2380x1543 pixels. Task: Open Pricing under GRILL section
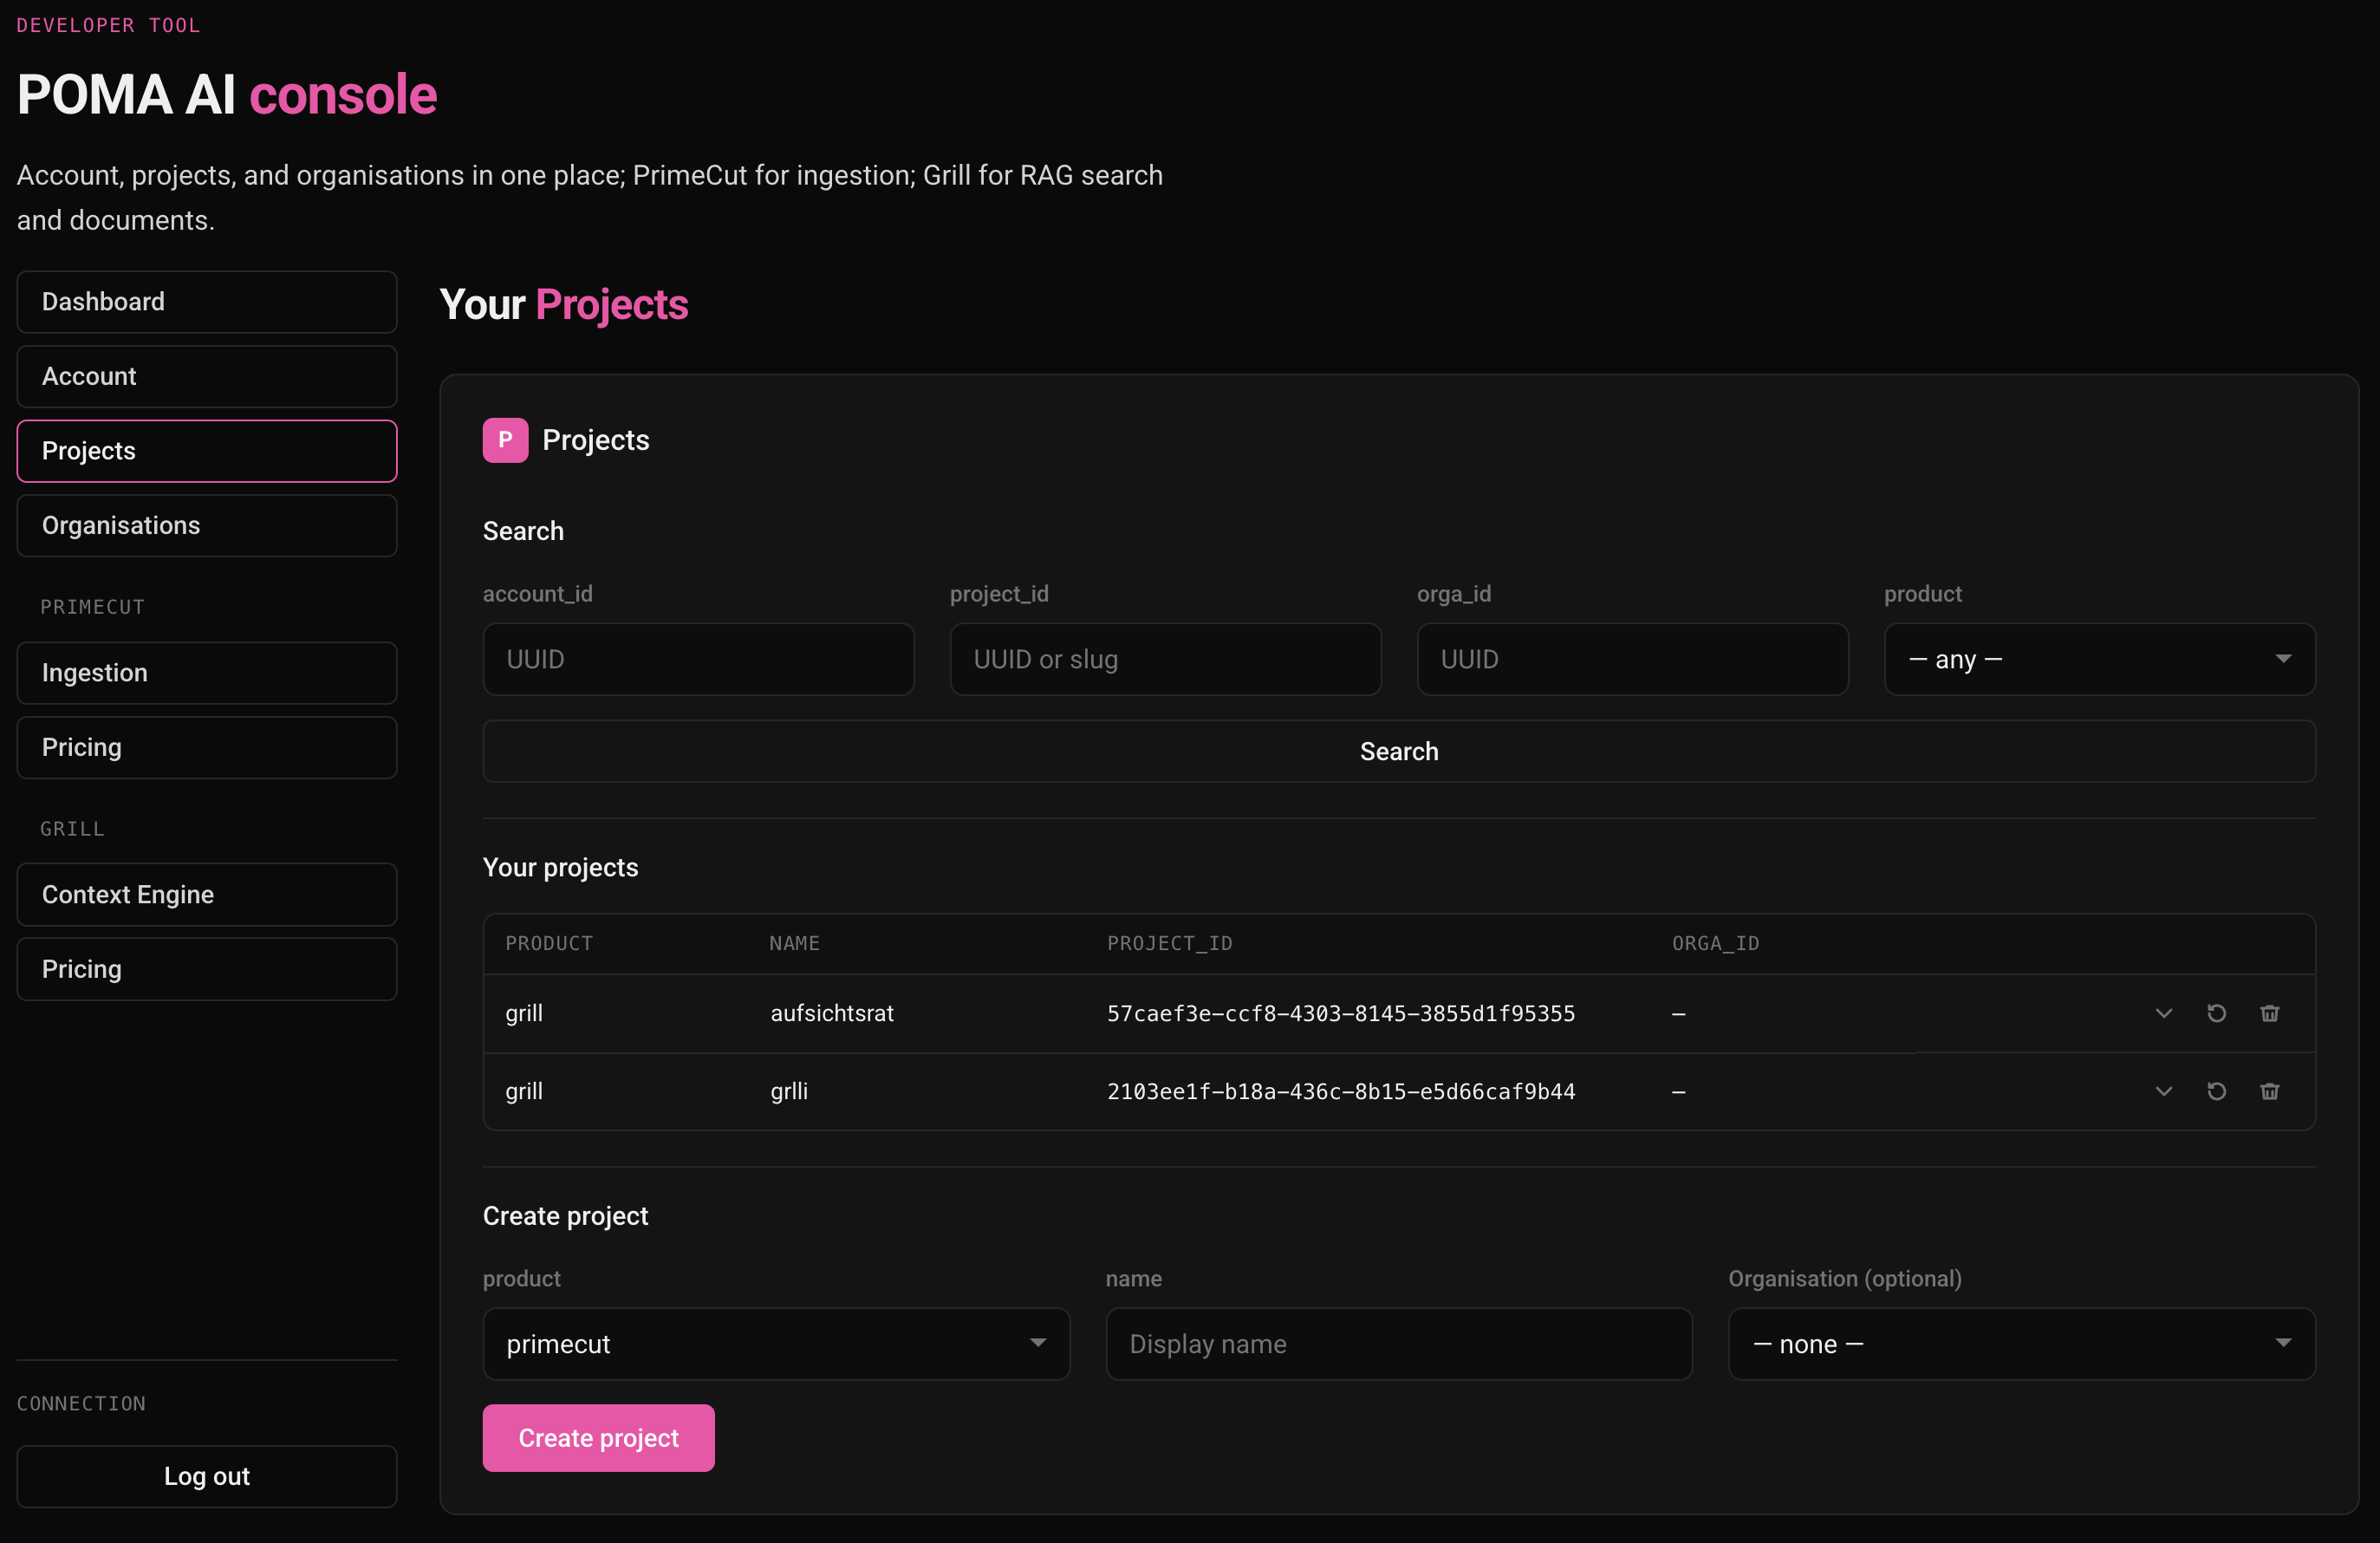tap(207, 969)
